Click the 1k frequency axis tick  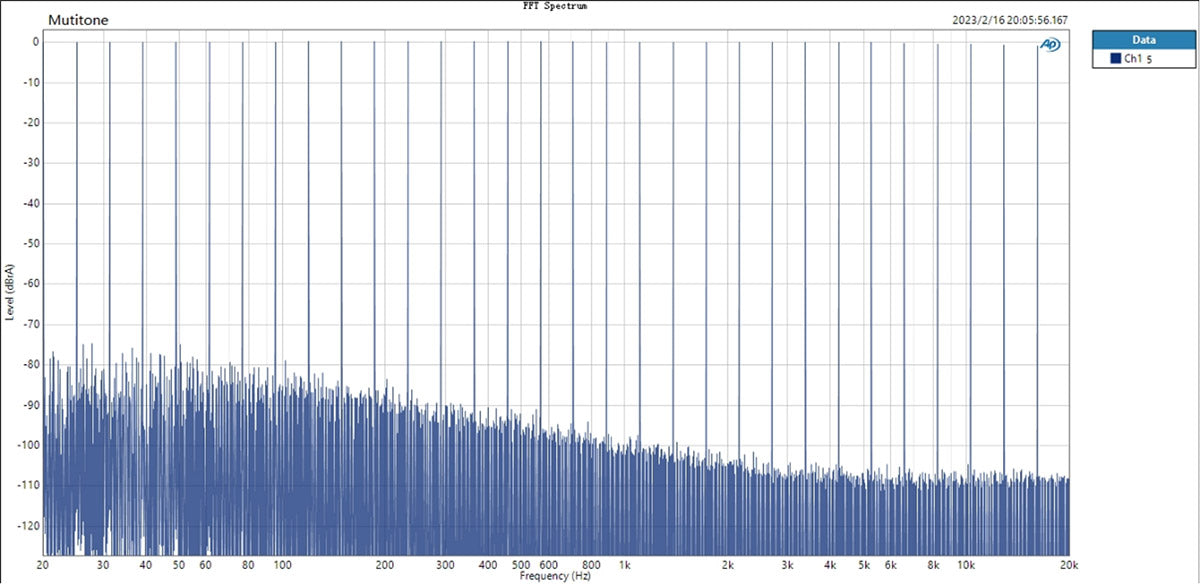pos(624,565)
